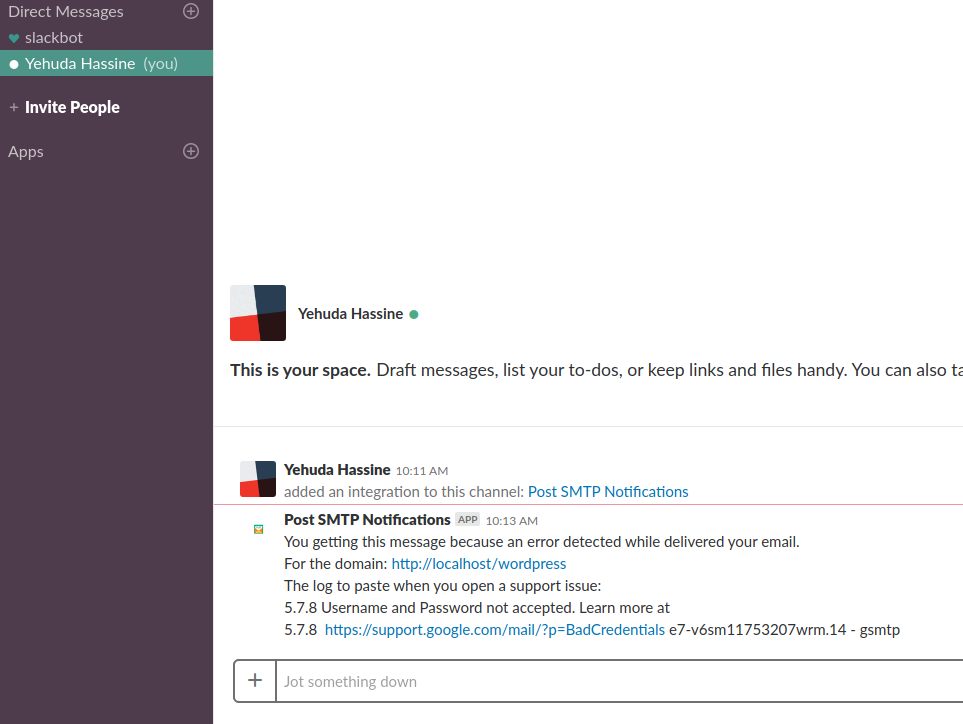Click the slackbot heart status icon
This screenshot has width=963, height=724.
14,39
